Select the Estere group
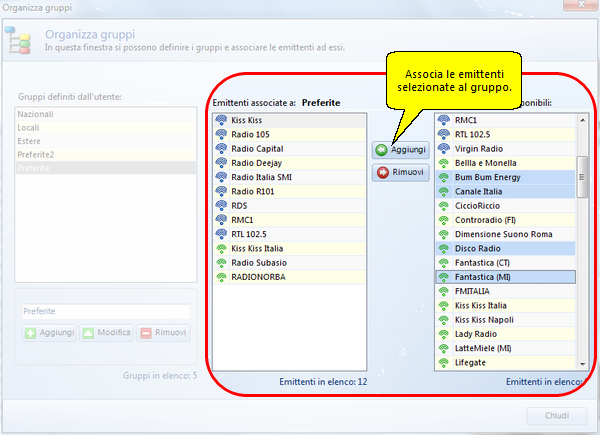 pyautogui.click(x=106, y=141)
